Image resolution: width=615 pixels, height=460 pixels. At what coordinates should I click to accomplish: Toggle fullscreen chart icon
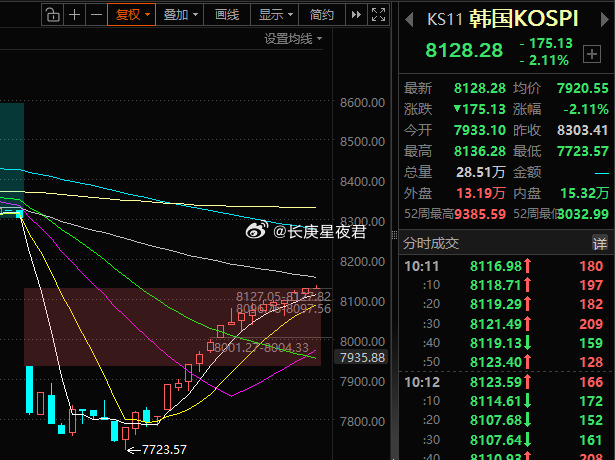tap(378, 15)
